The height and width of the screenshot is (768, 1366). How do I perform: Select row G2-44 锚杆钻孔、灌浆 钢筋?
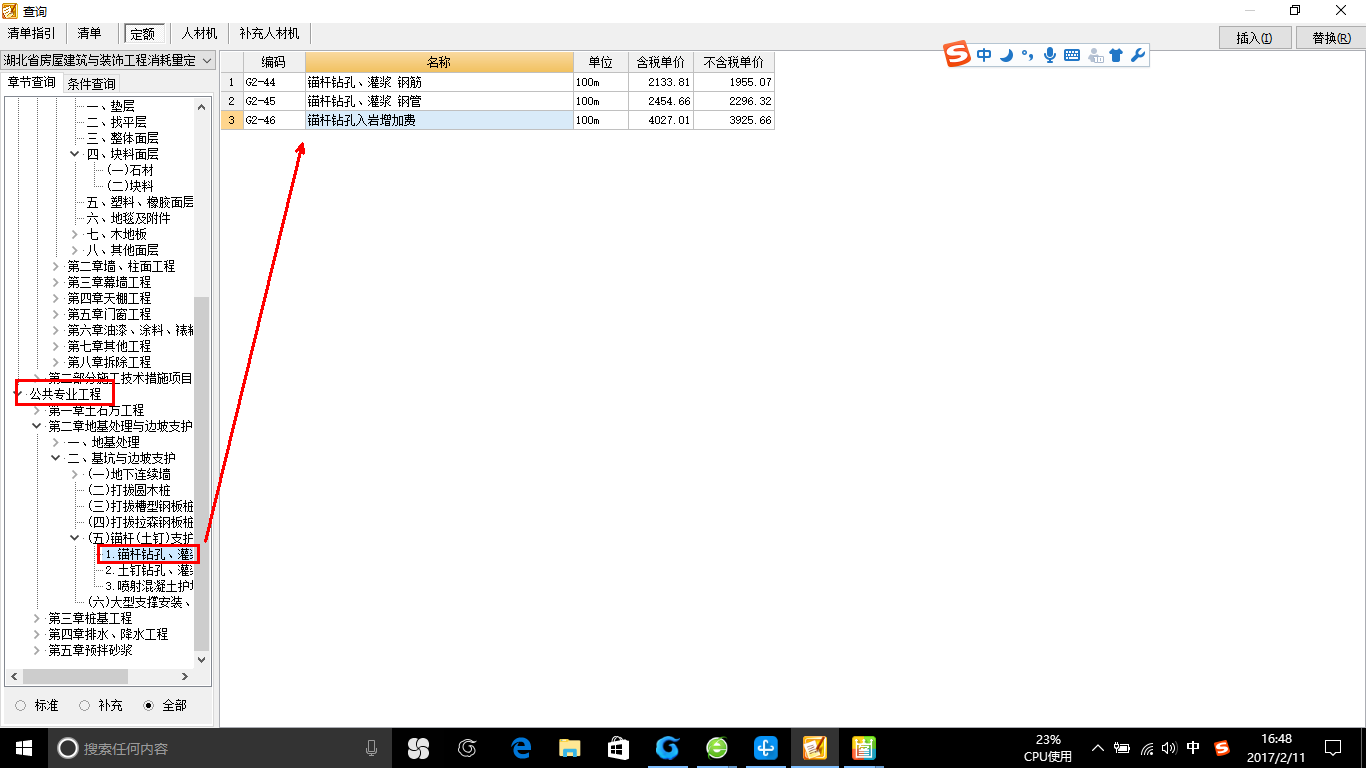point(497,82)
